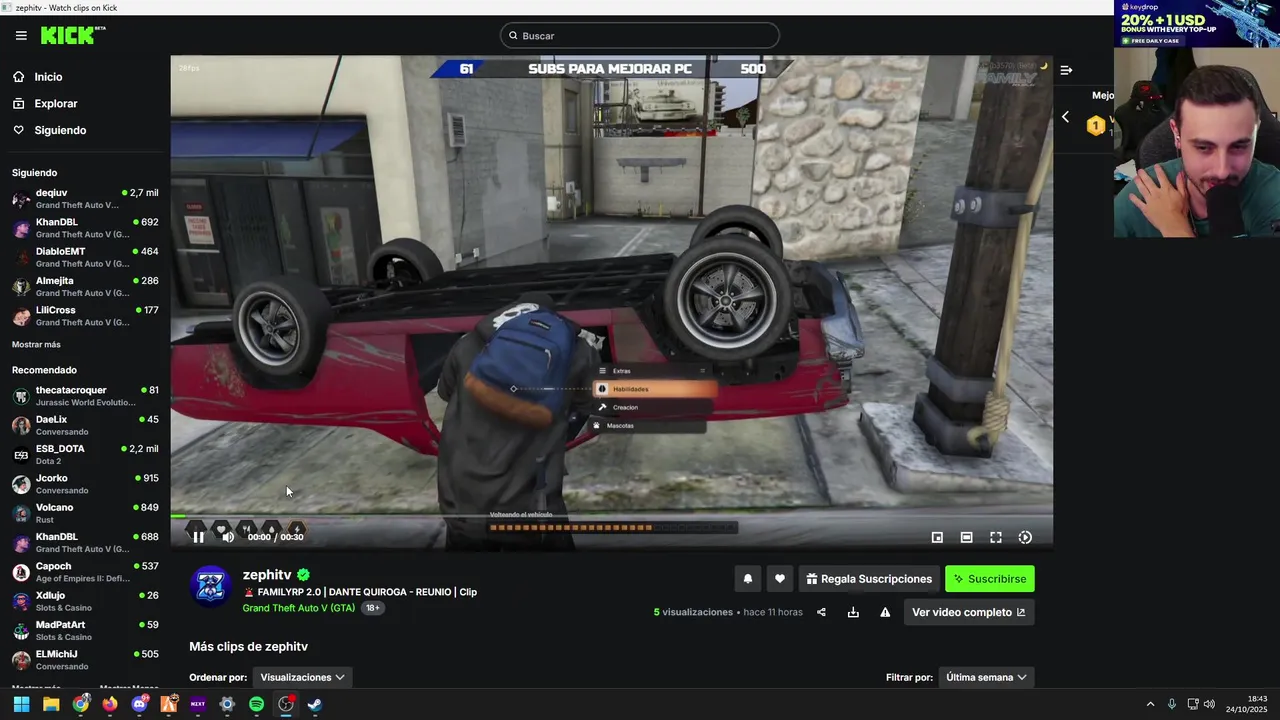Viewport: 1280px width, 720px height.
Task: Focus the Buscar search field
Action: tap(640, 36)
